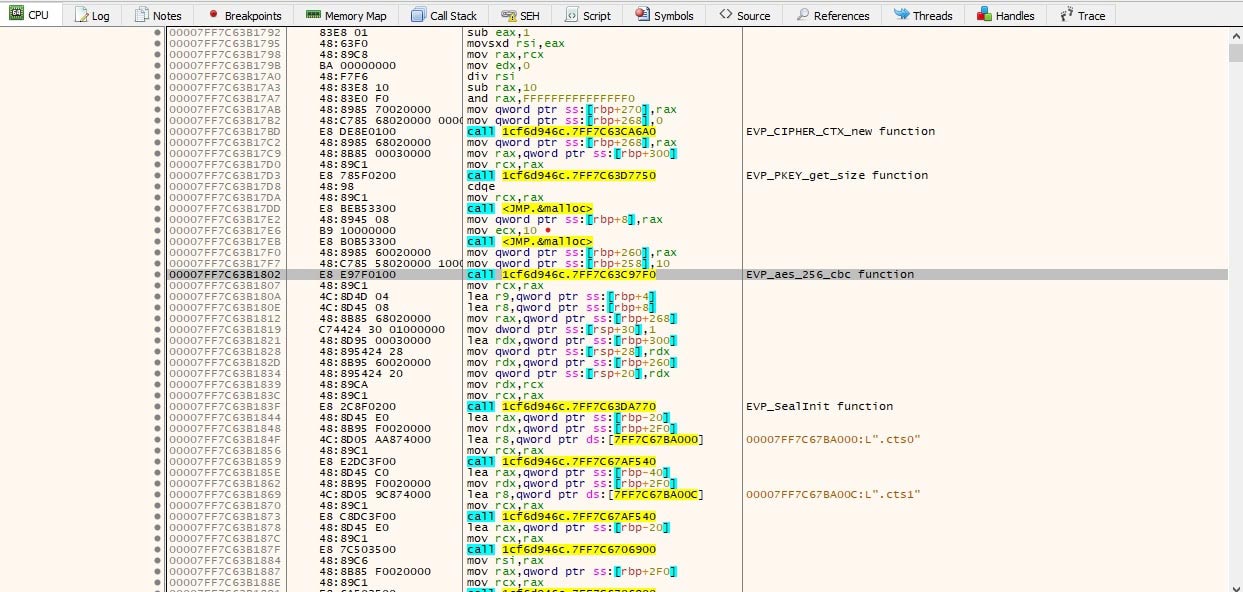
Task: Select the div rsi instruction row
Action: (487, 76)
